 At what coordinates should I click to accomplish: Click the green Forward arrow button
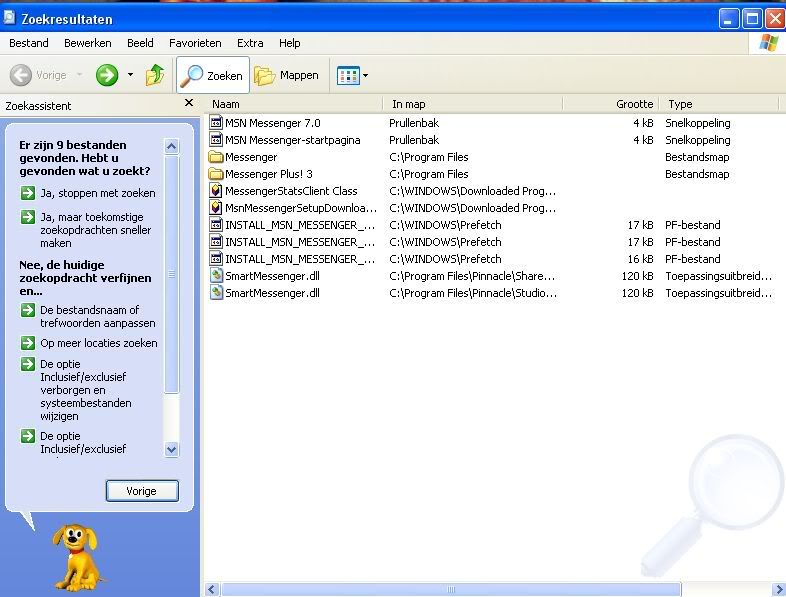[107, 75]
